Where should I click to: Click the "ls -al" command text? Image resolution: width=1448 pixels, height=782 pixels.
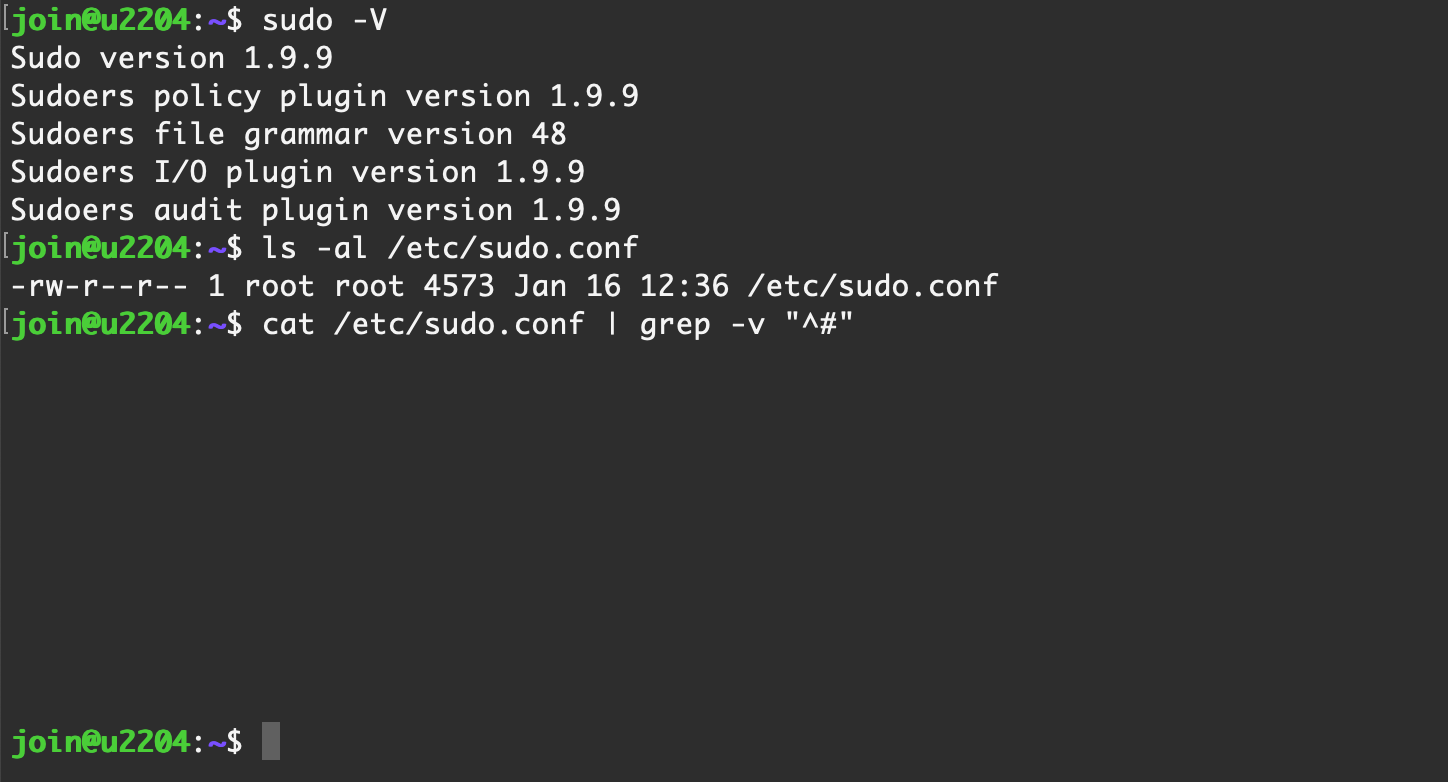tap(315, 248)
